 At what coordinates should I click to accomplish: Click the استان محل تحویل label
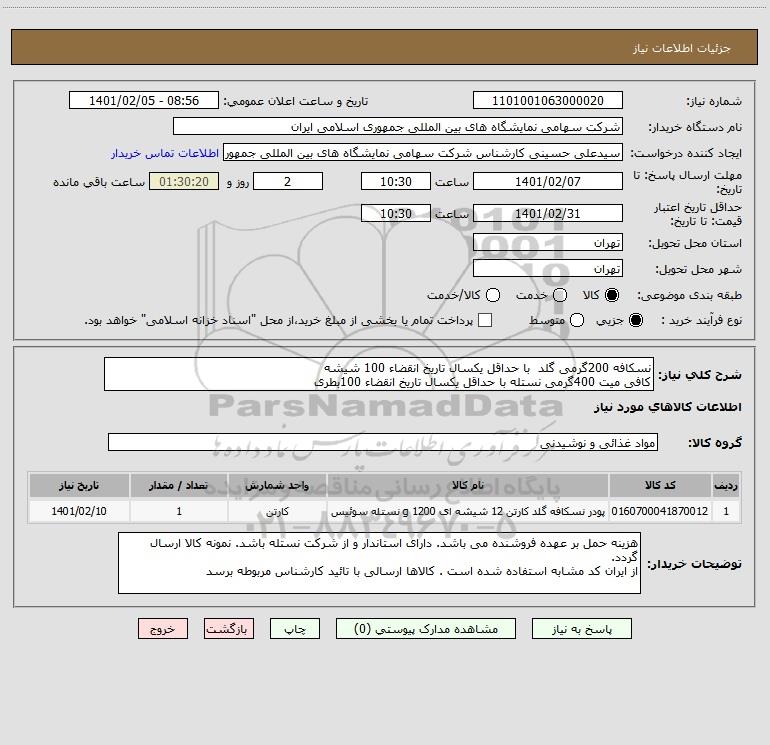(695, 243)
